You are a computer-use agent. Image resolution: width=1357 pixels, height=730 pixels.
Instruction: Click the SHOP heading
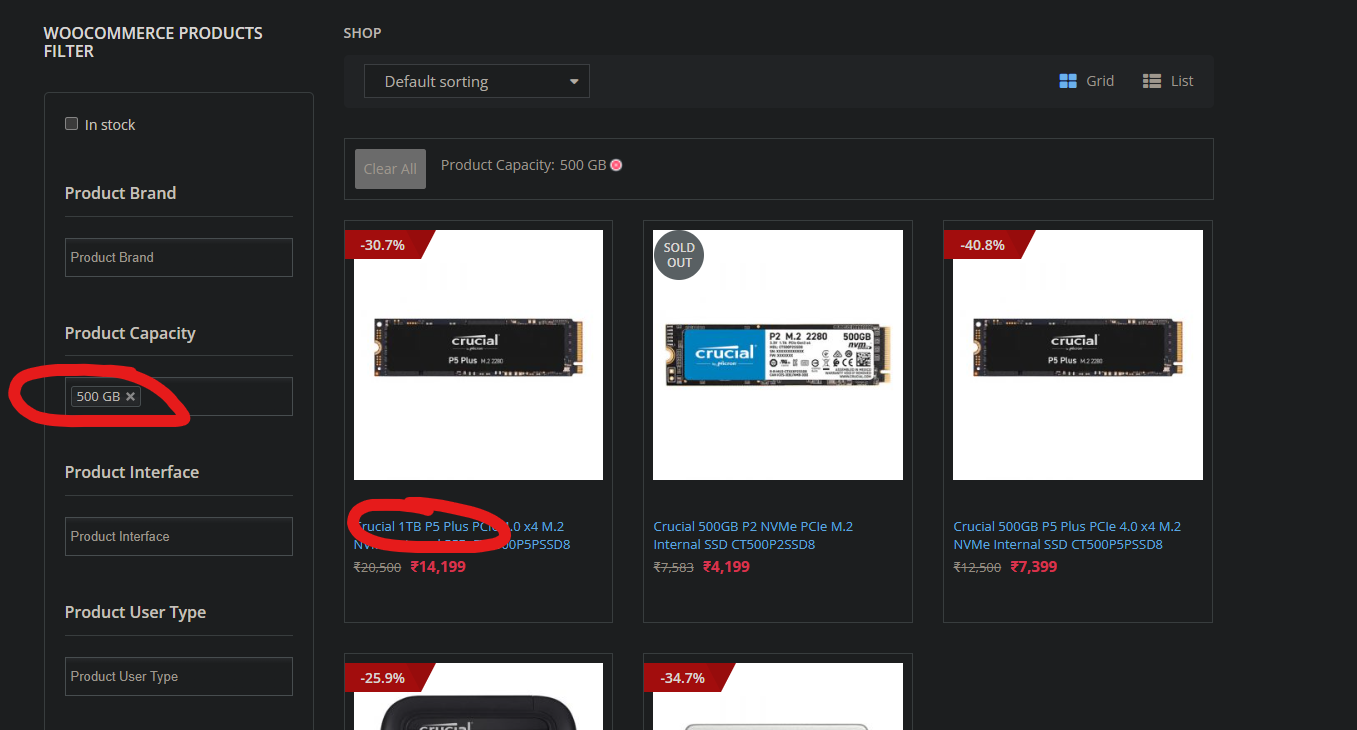coord(362,33)
